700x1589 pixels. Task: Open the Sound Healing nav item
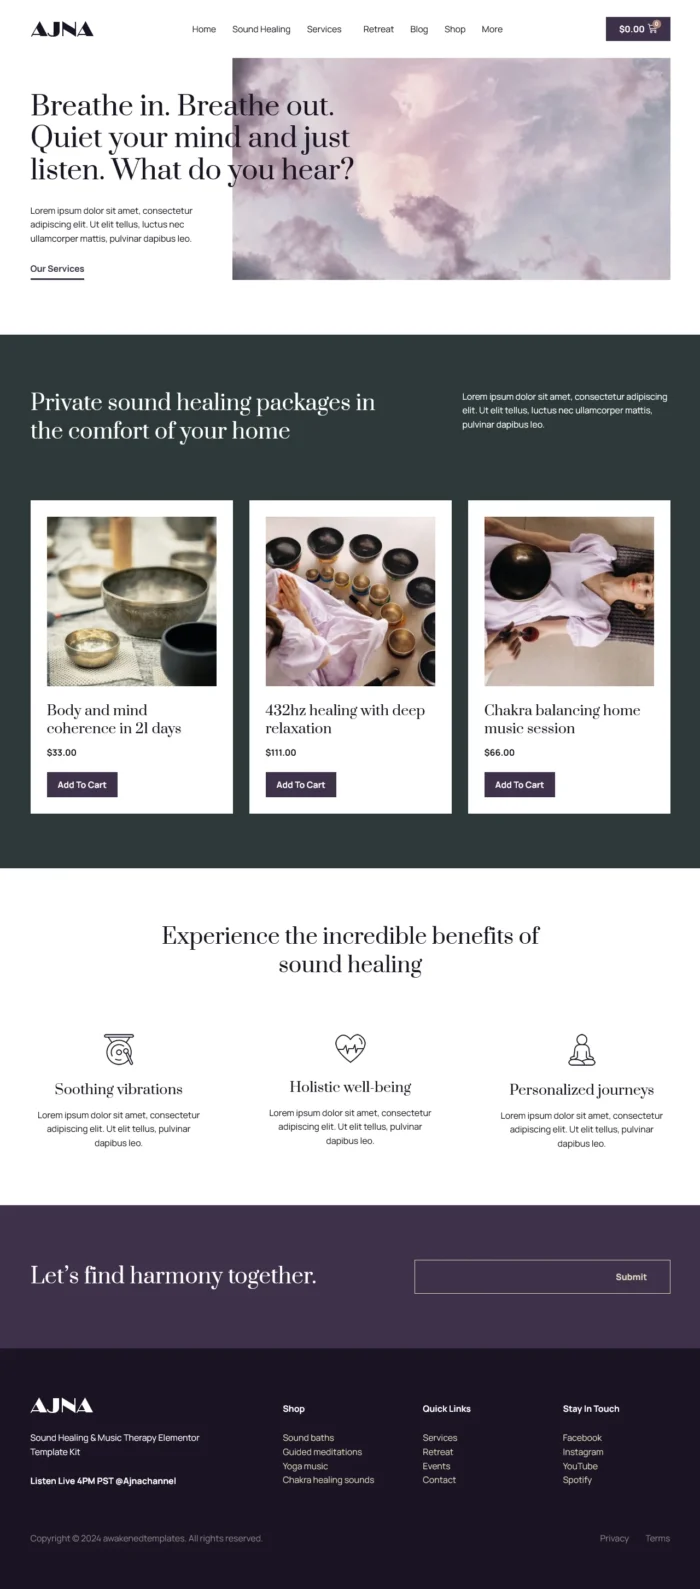[261, 29]
